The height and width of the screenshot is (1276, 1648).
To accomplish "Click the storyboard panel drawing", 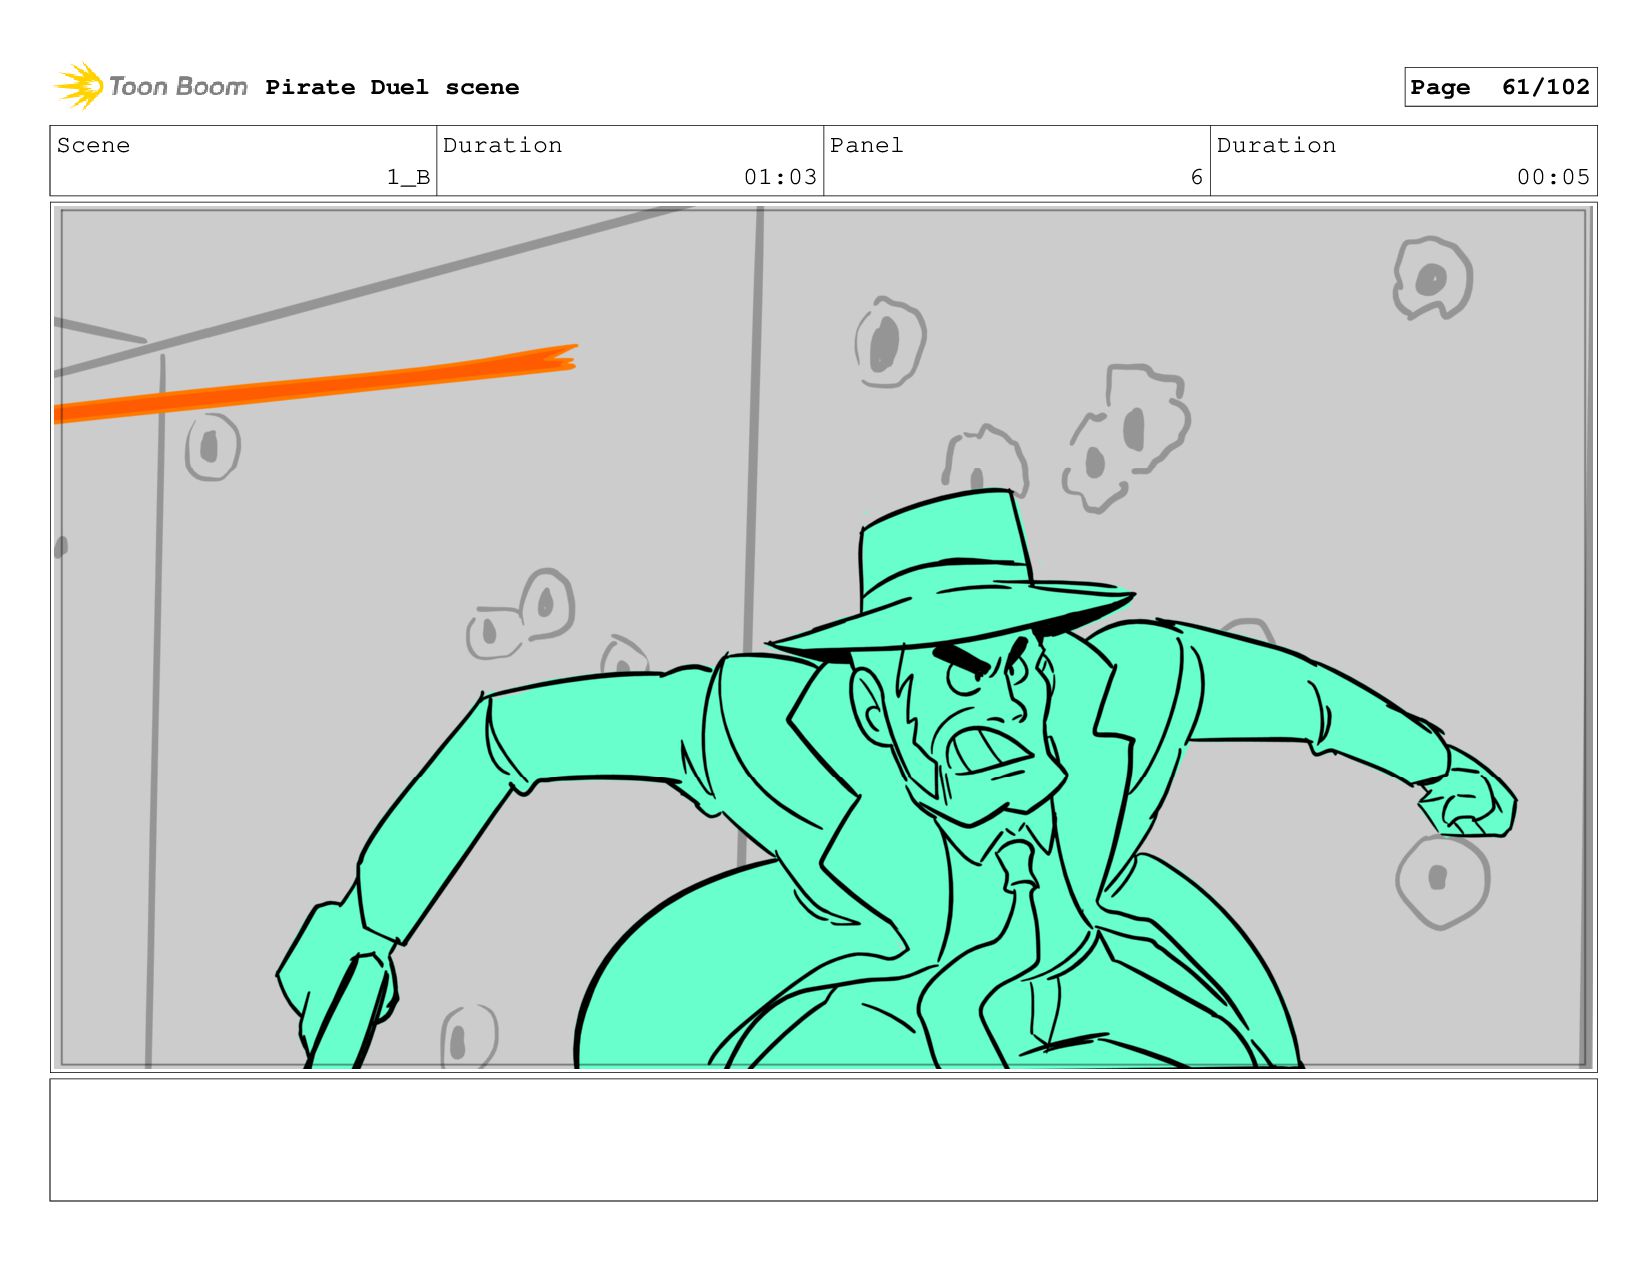I will click(x=823, y=638).
